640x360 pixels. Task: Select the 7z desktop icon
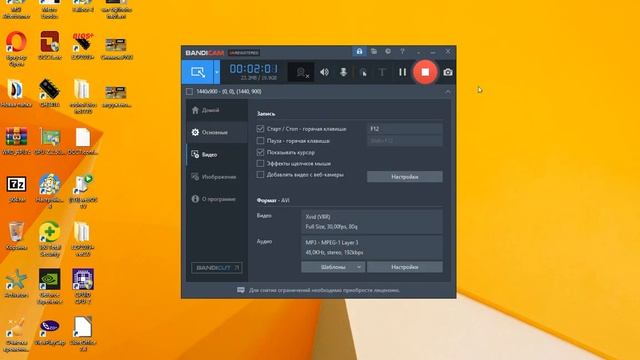coord(16,189)
